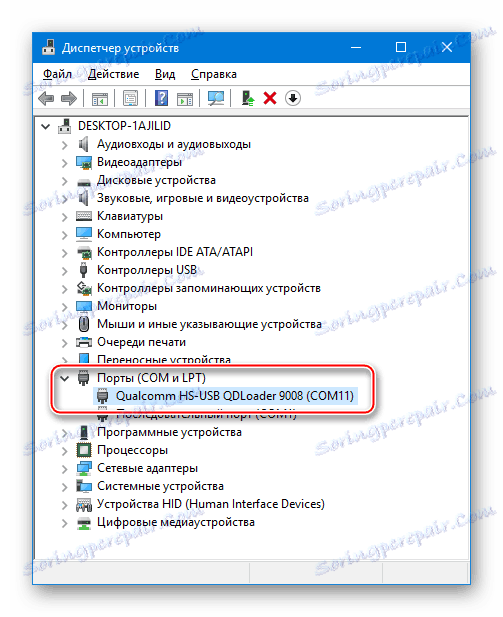Click the red X uninstall device icon

click(x=270, y=98)
